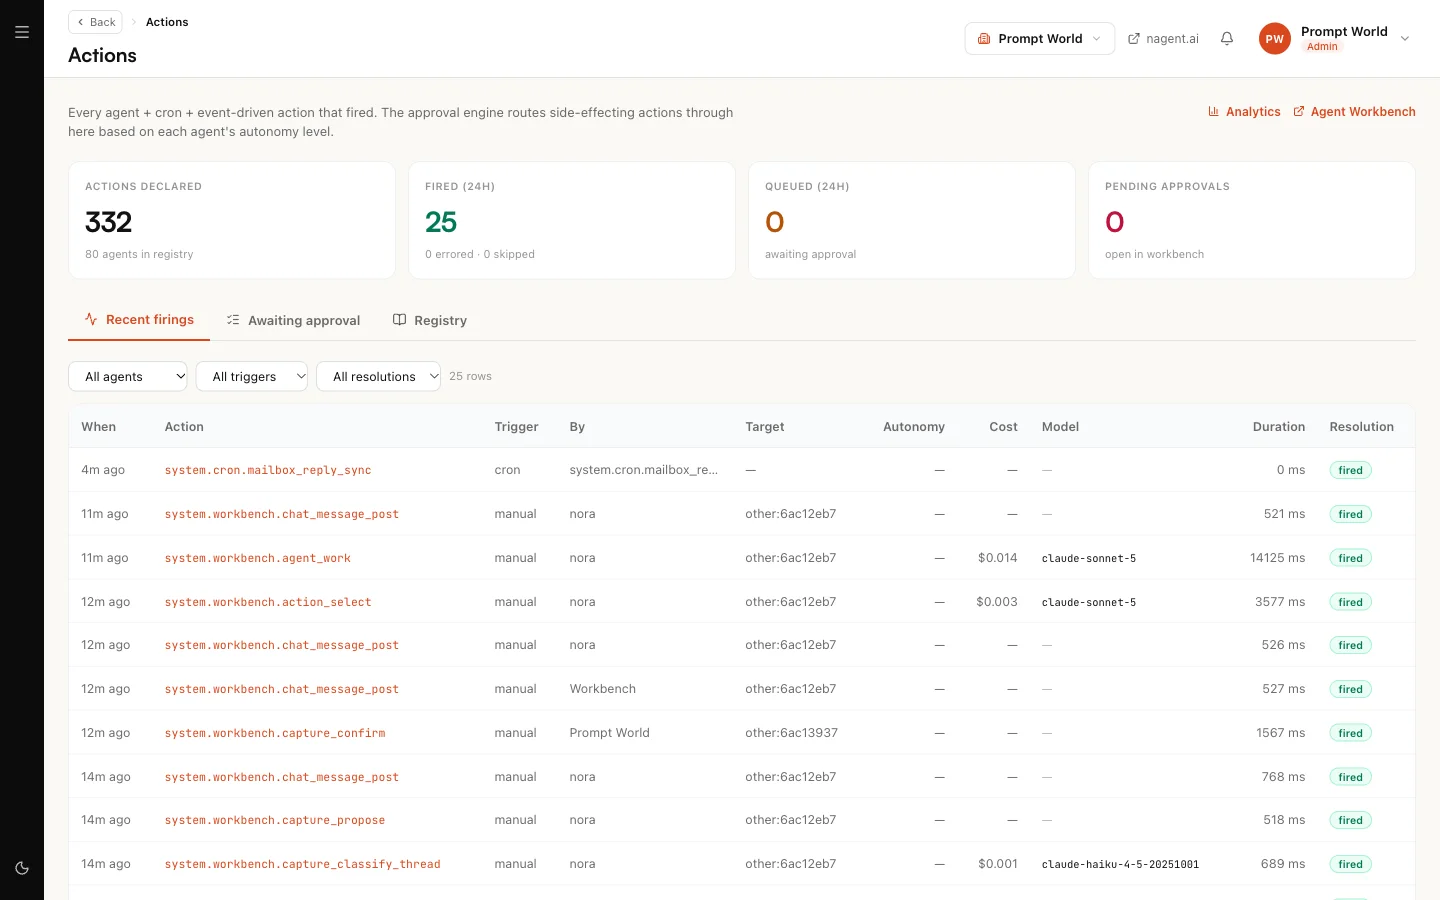Click the Agent Workbench external-link icon
This screenshot has height=900, width=1440.
tap(1299, 112)
